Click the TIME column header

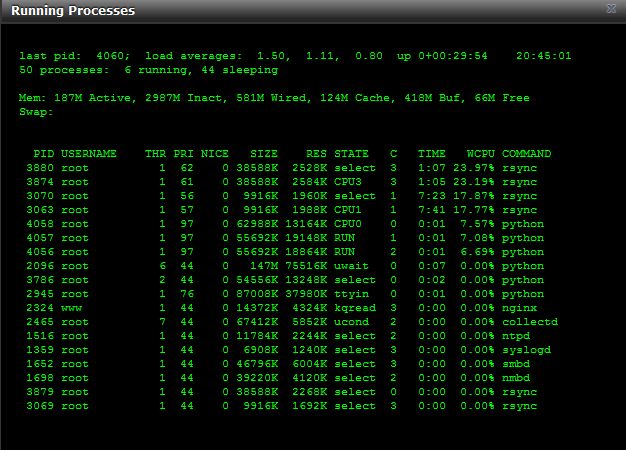coord(432,154)
